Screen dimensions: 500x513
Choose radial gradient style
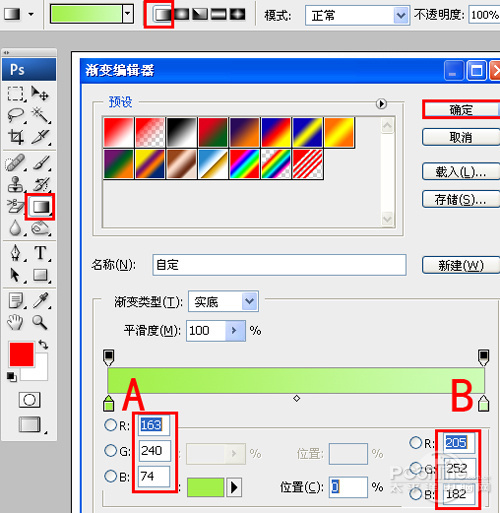182,14
